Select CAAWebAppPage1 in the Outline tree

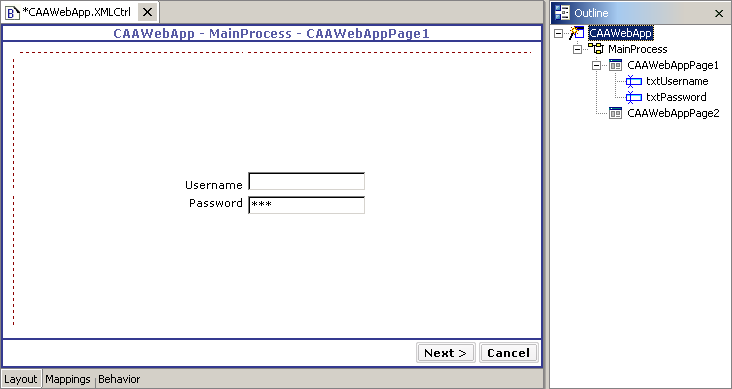[673, 65]
